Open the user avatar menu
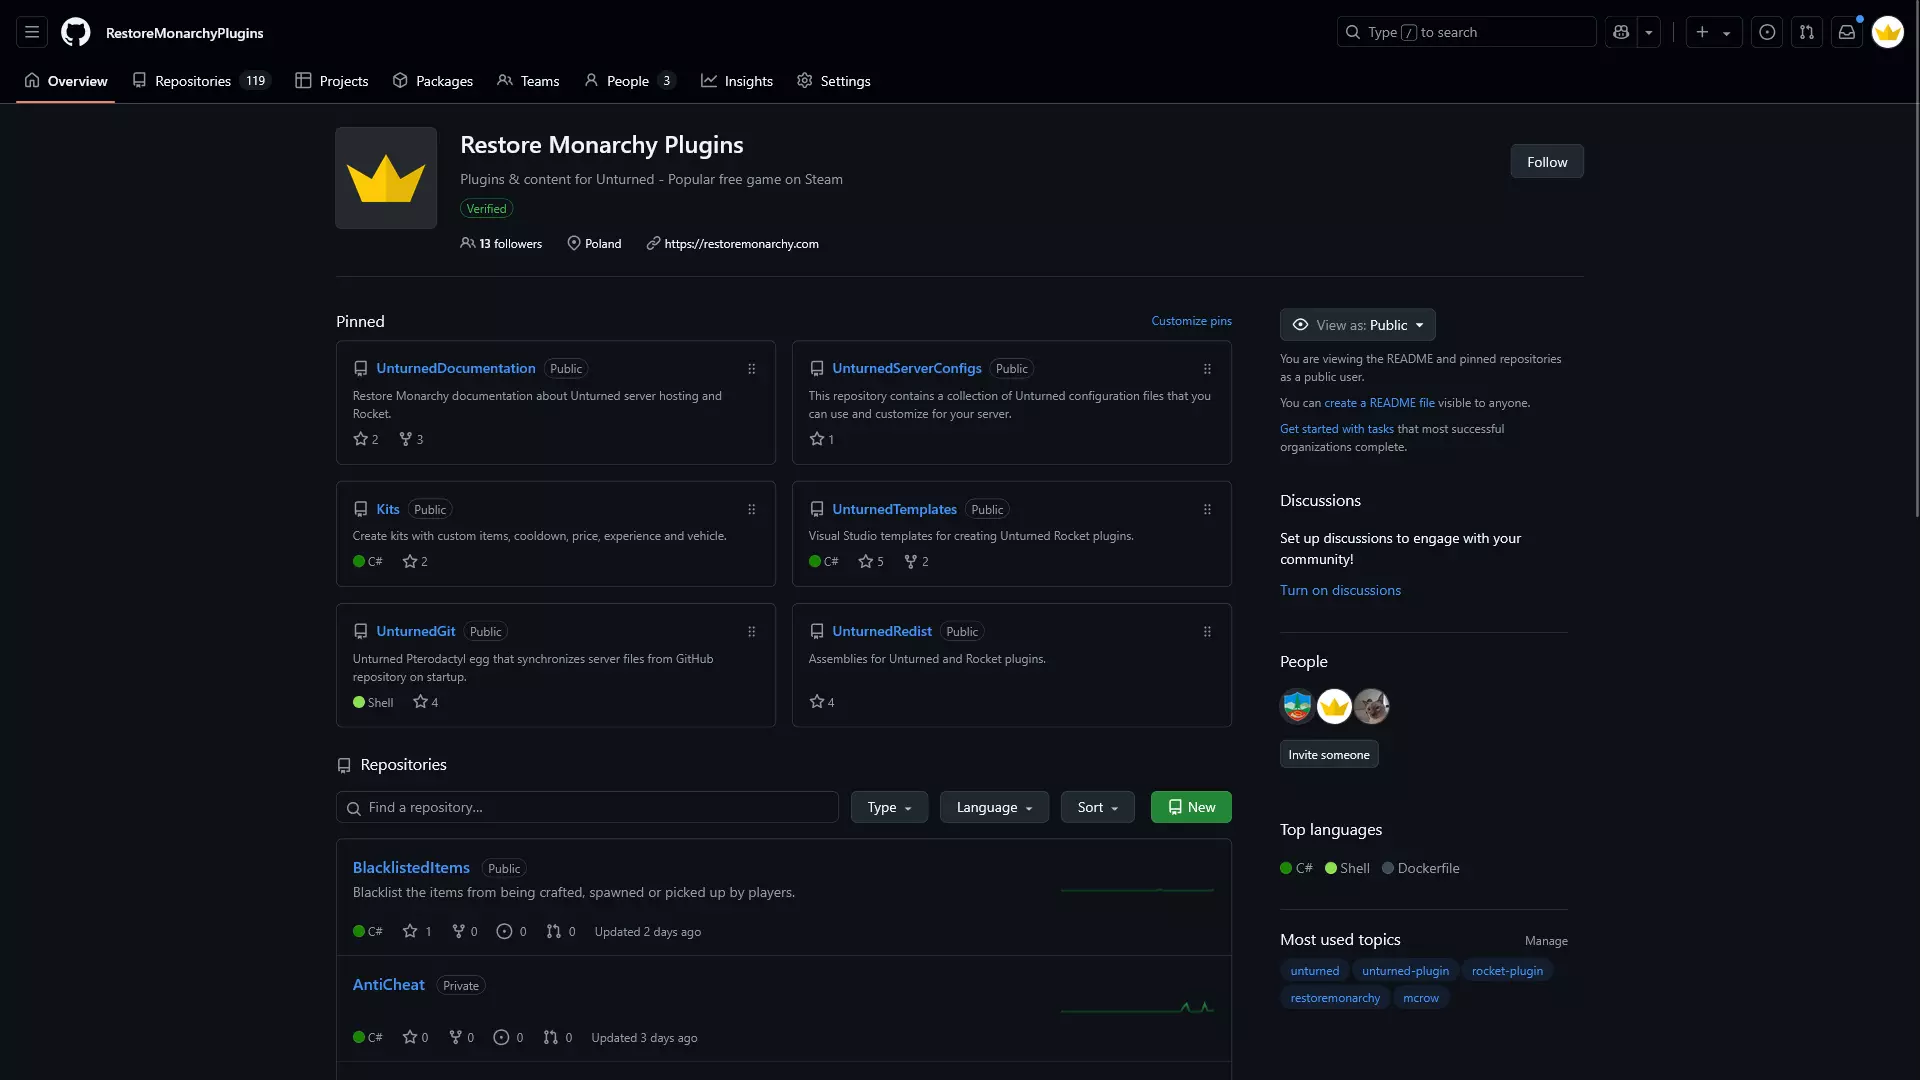The width and height of the screenshot is (1921, 1080). (x=1888, y=32)
